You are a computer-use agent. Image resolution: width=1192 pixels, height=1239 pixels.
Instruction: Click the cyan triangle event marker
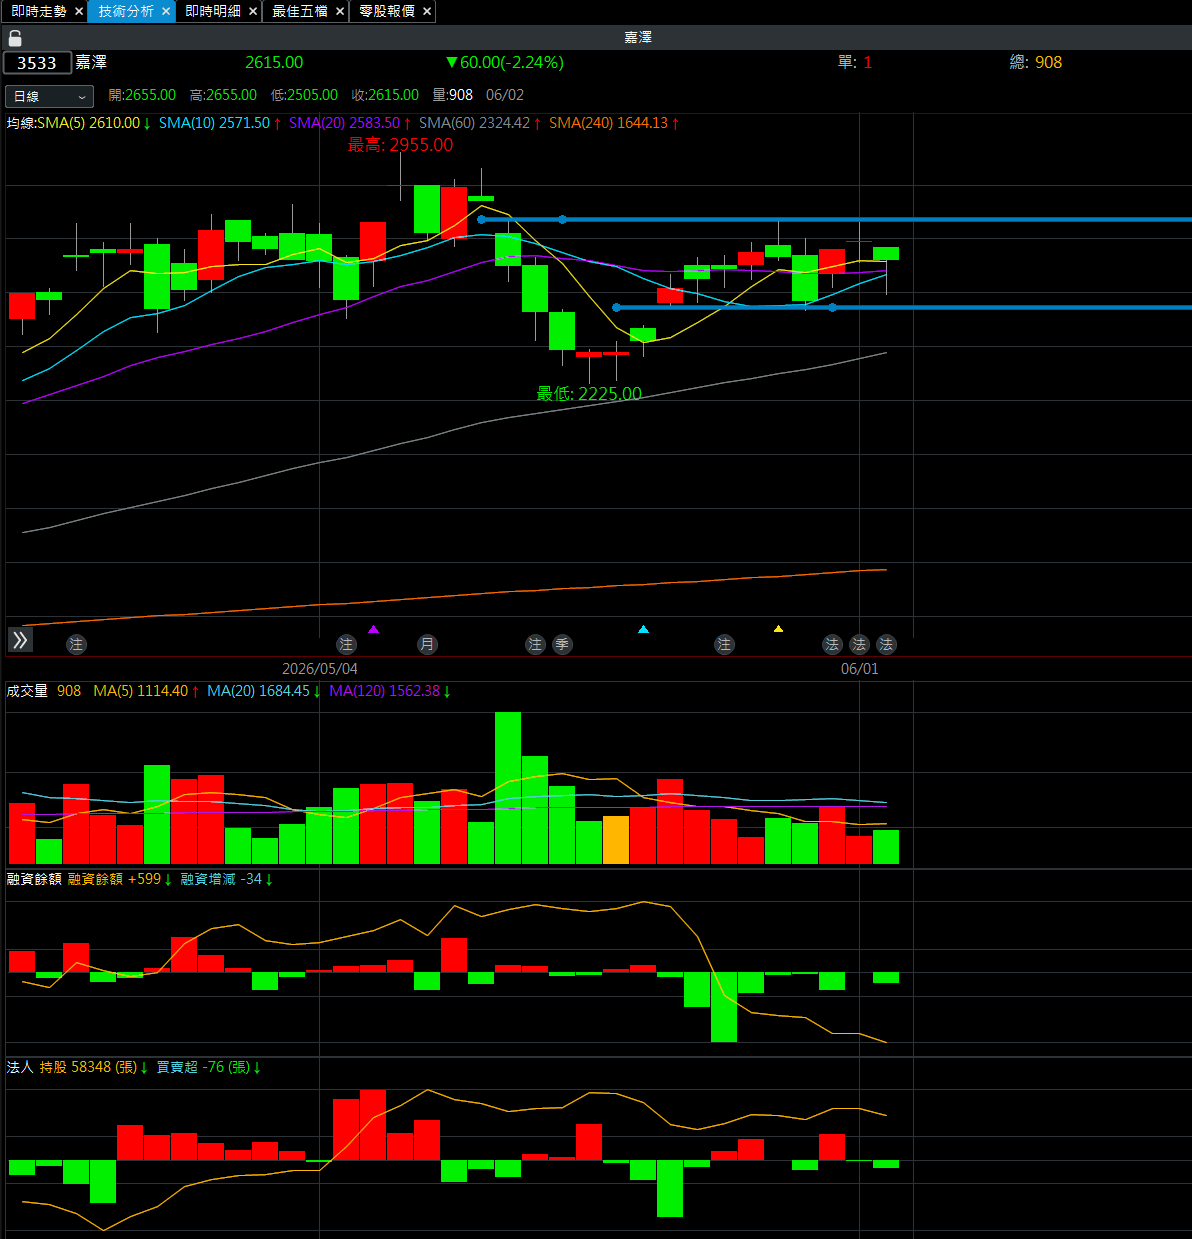tap(643, 629)
